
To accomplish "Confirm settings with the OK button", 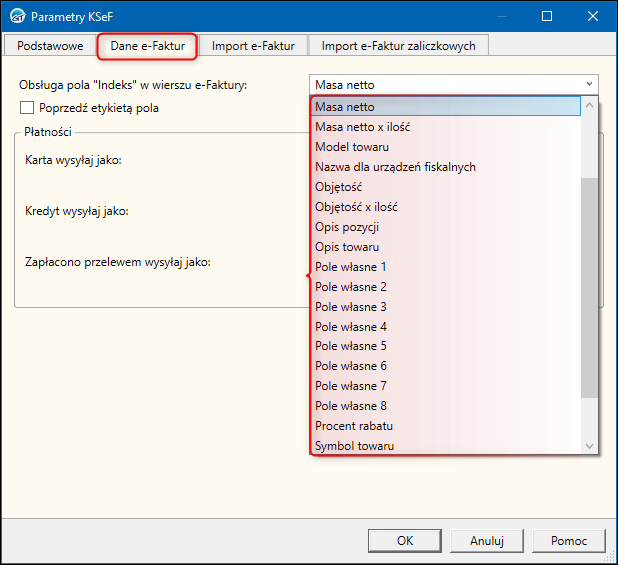I will (405, 541).
